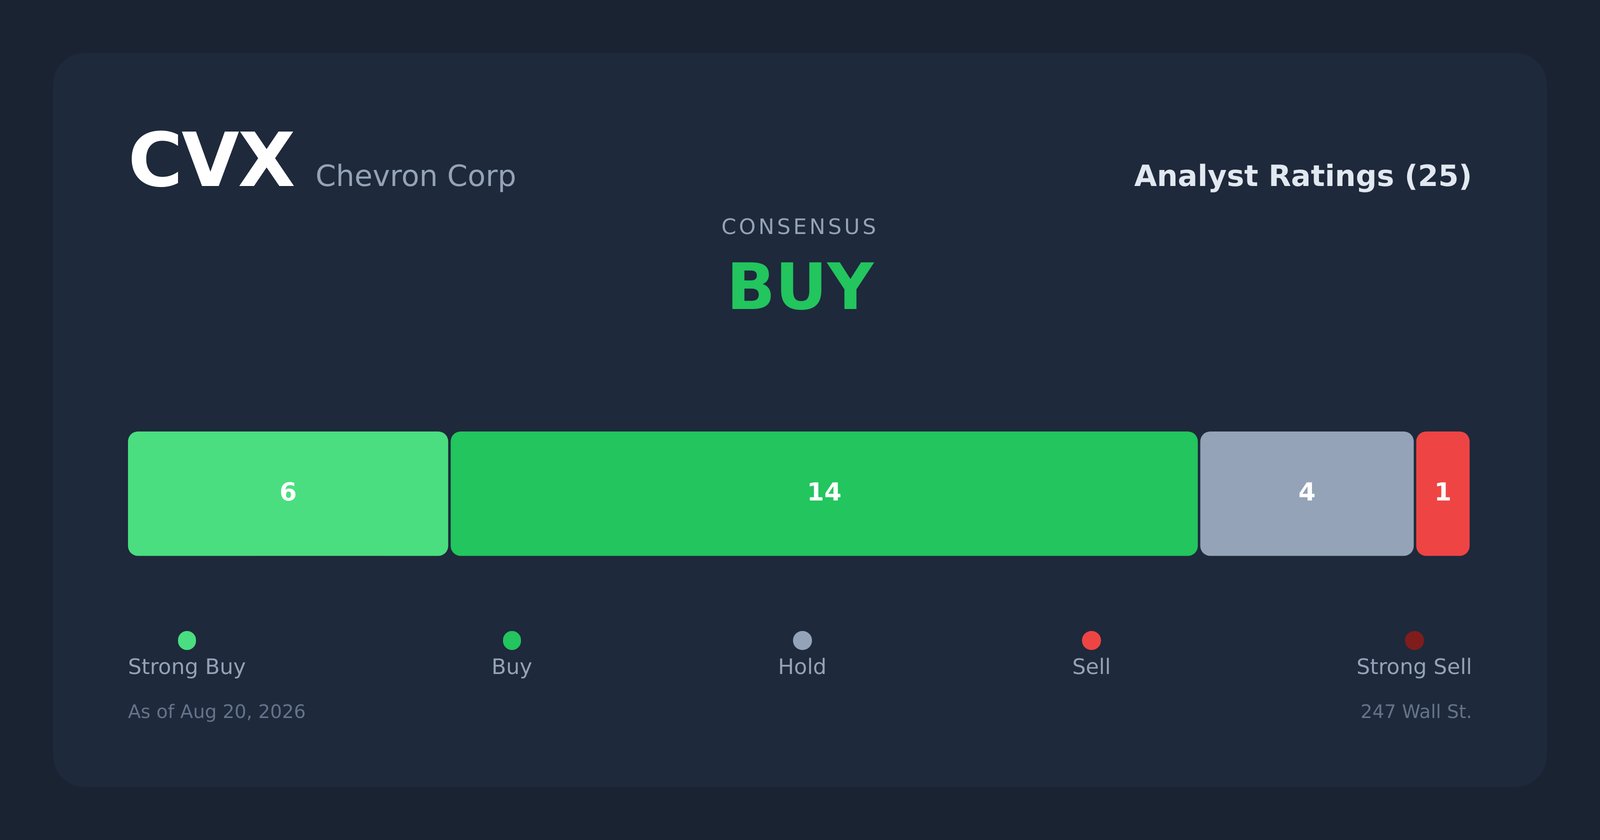This screenshot has height=840, width=1600.
Task: Click the gray Hold legend dot
Action: (x=802, y=640)
